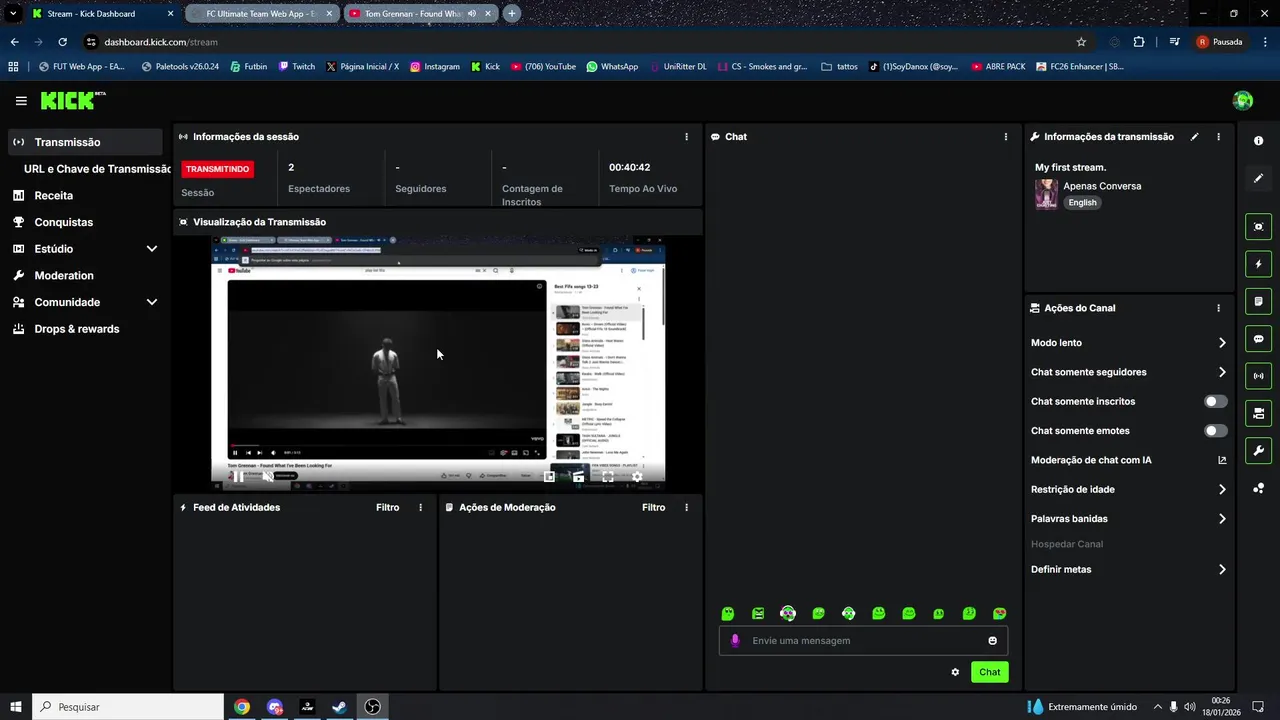This screenshot has height=720, width=1280.
Task: Select Transmissão in left sidebar
Action: pyautogui.click(x=85, y=142)
